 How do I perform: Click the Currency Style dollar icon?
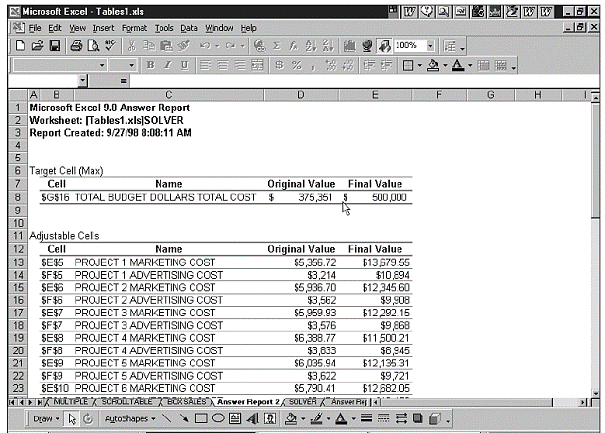coord(279,65)
